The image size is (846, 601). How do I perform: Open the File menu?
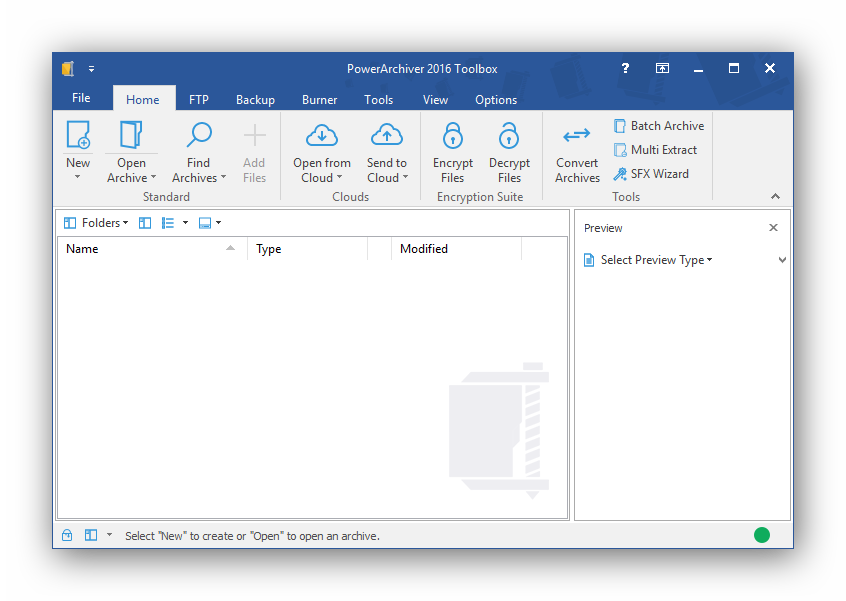tap(81, 98)
